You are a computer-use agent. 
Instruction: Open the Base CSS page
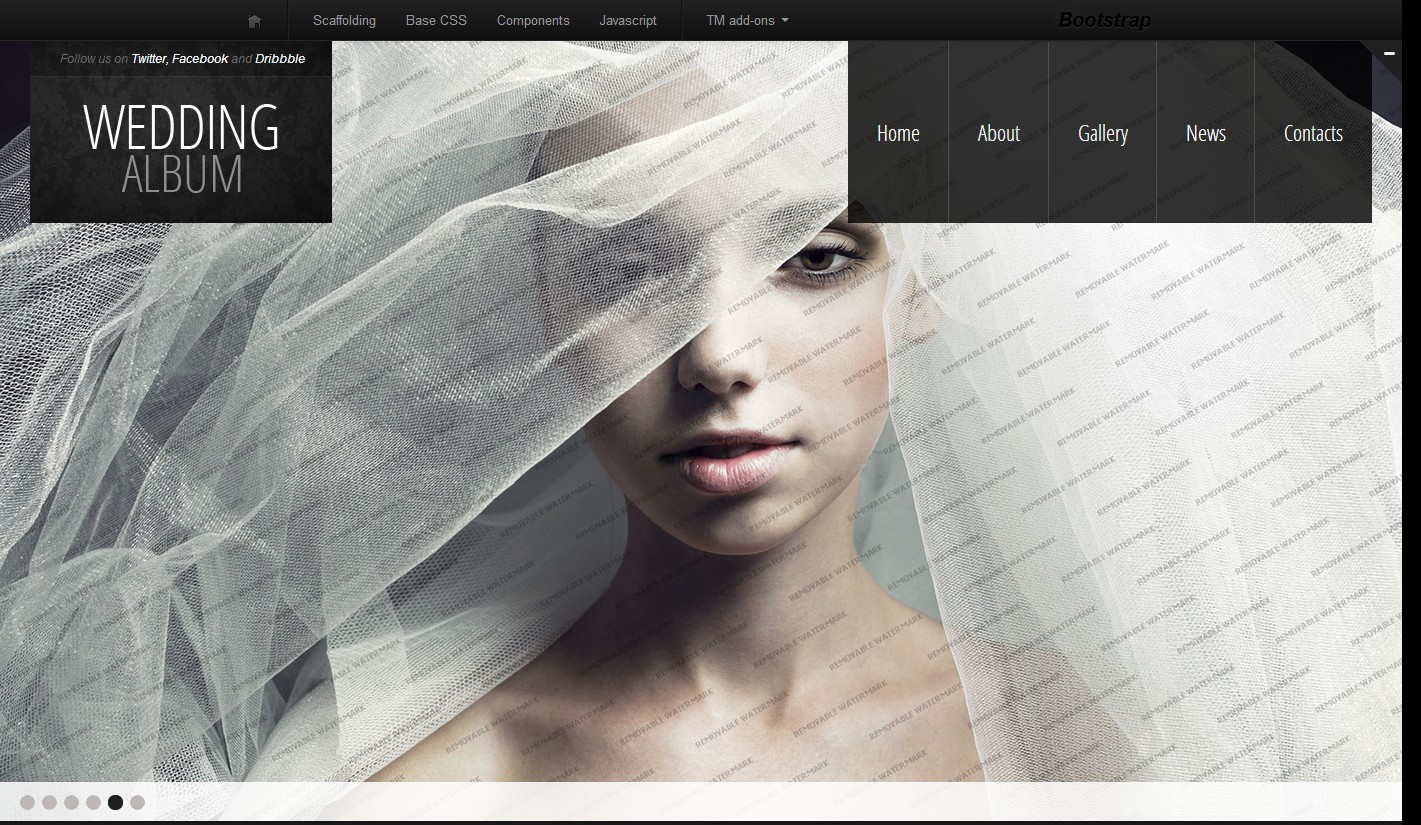(436, 20)
